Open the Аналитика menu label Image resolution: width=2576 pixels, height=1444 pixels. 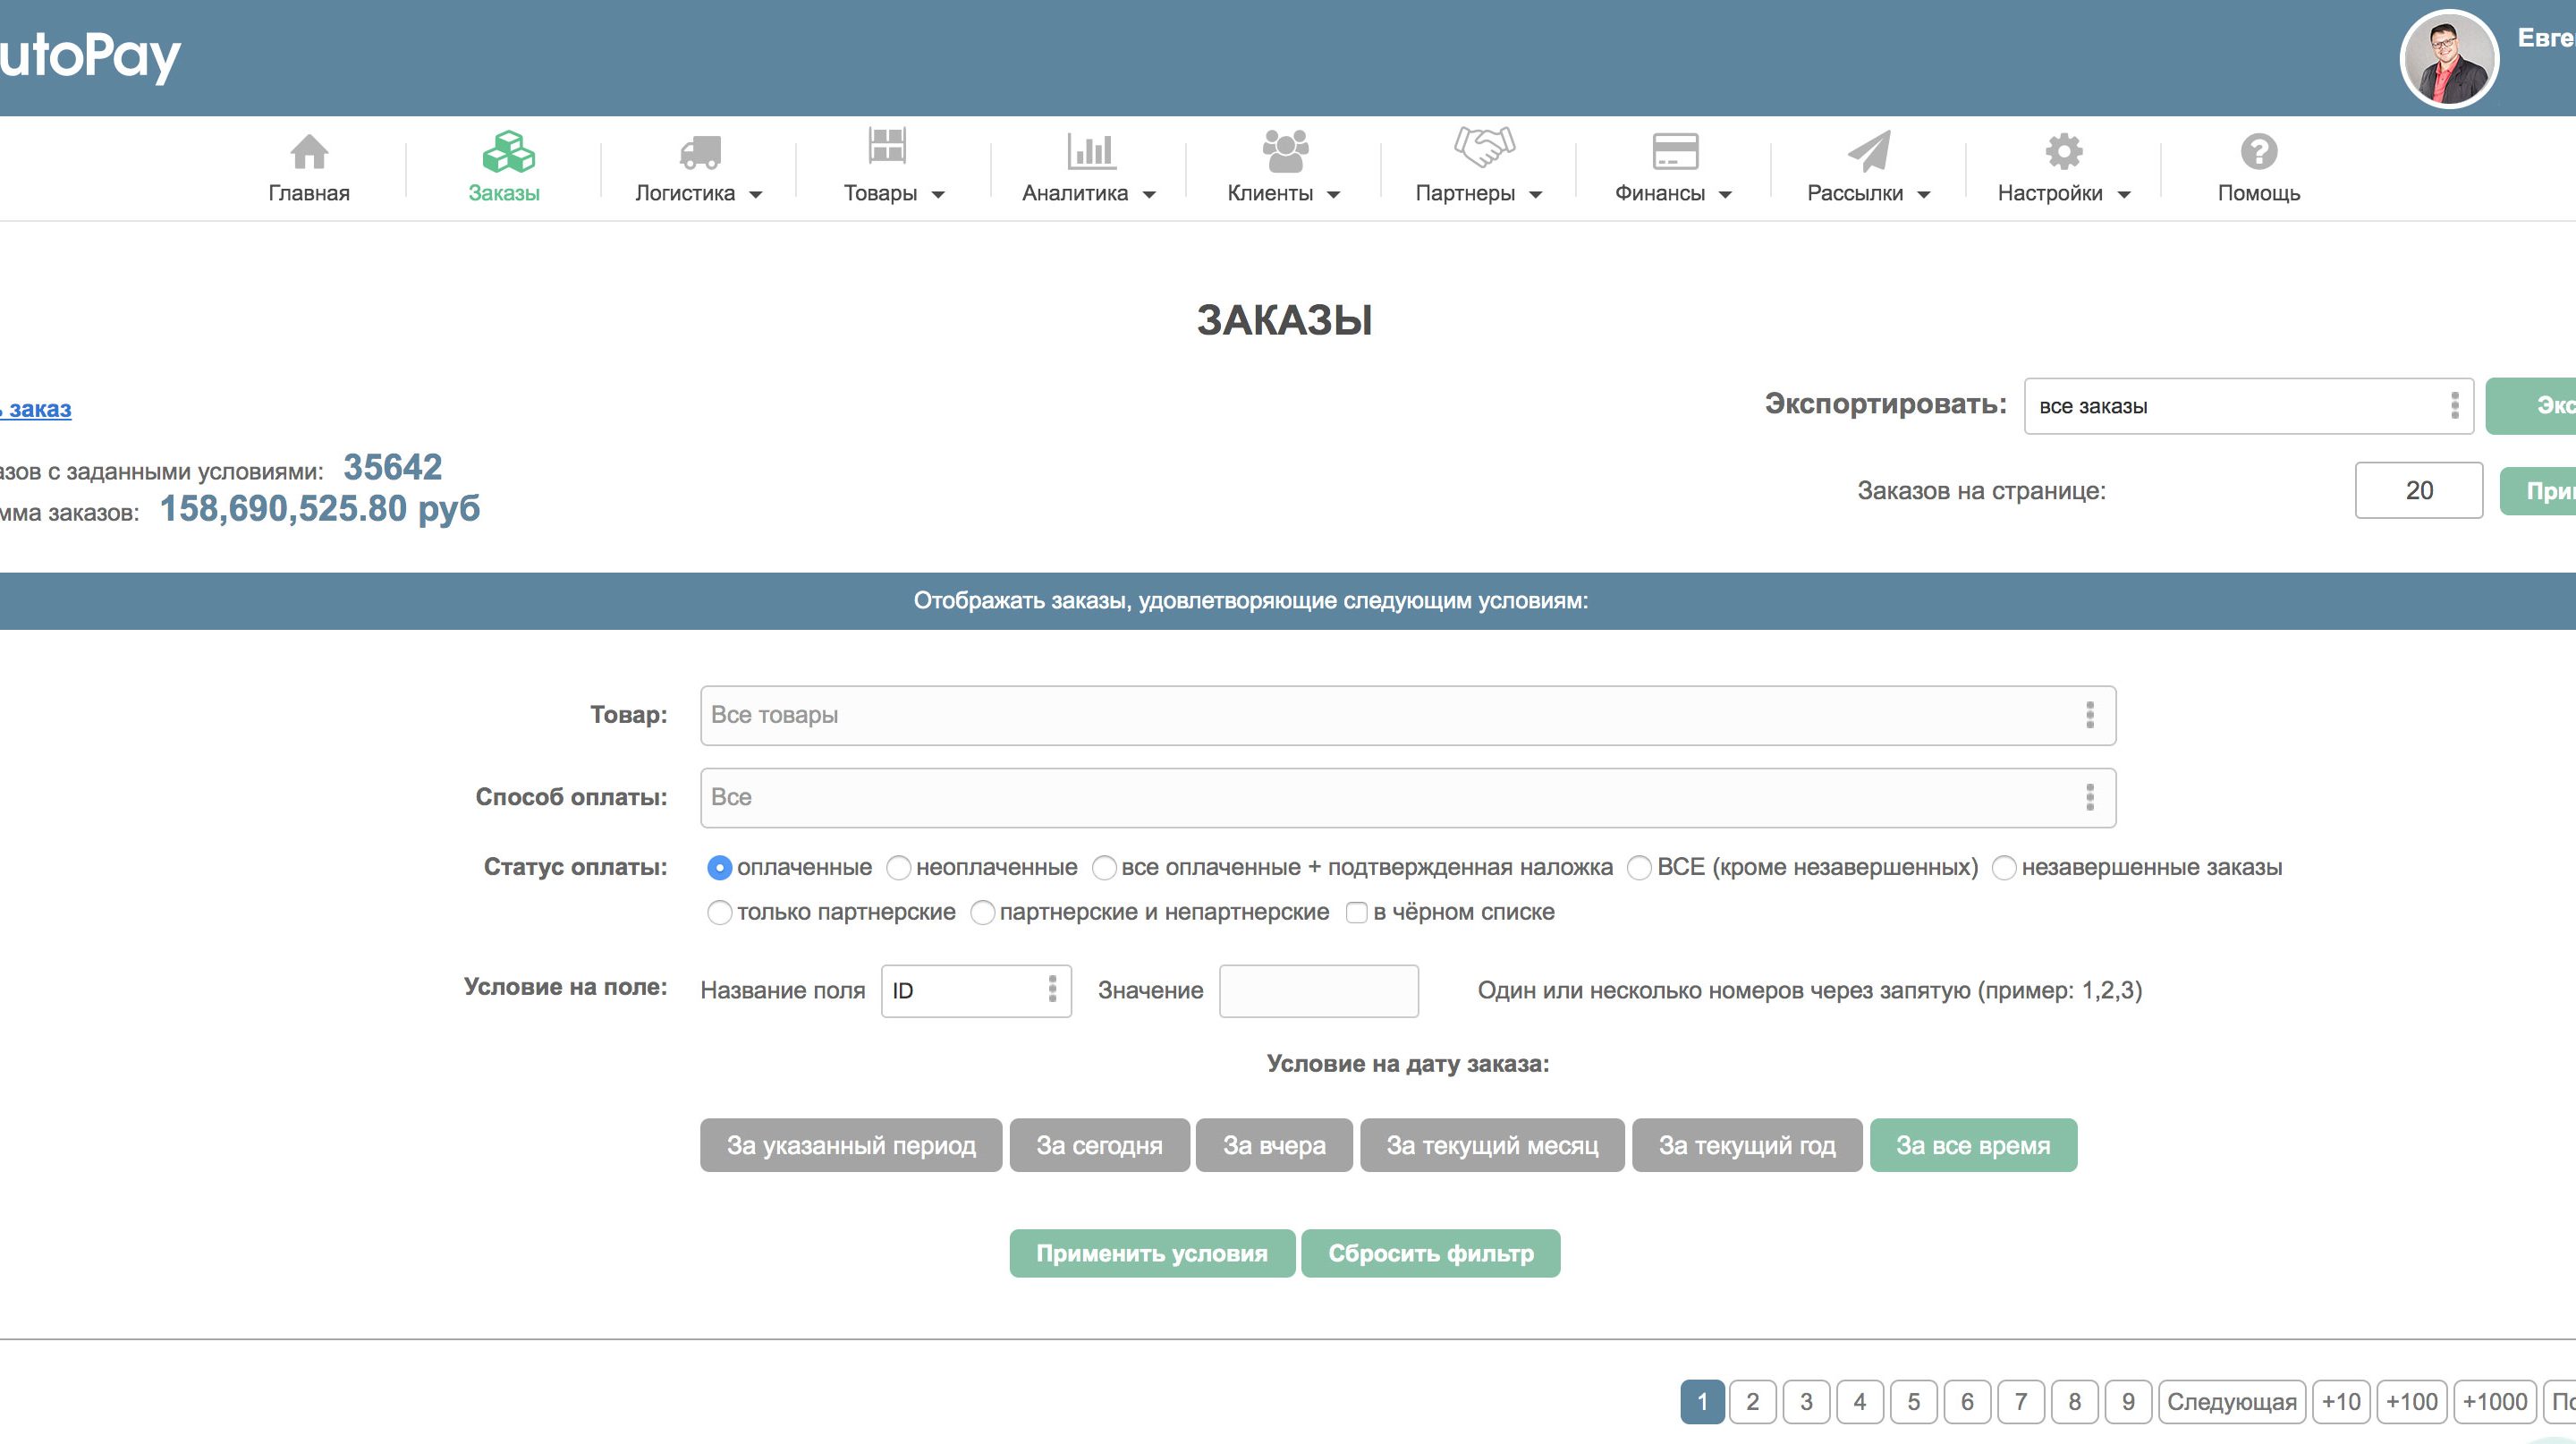(1075, 193)
